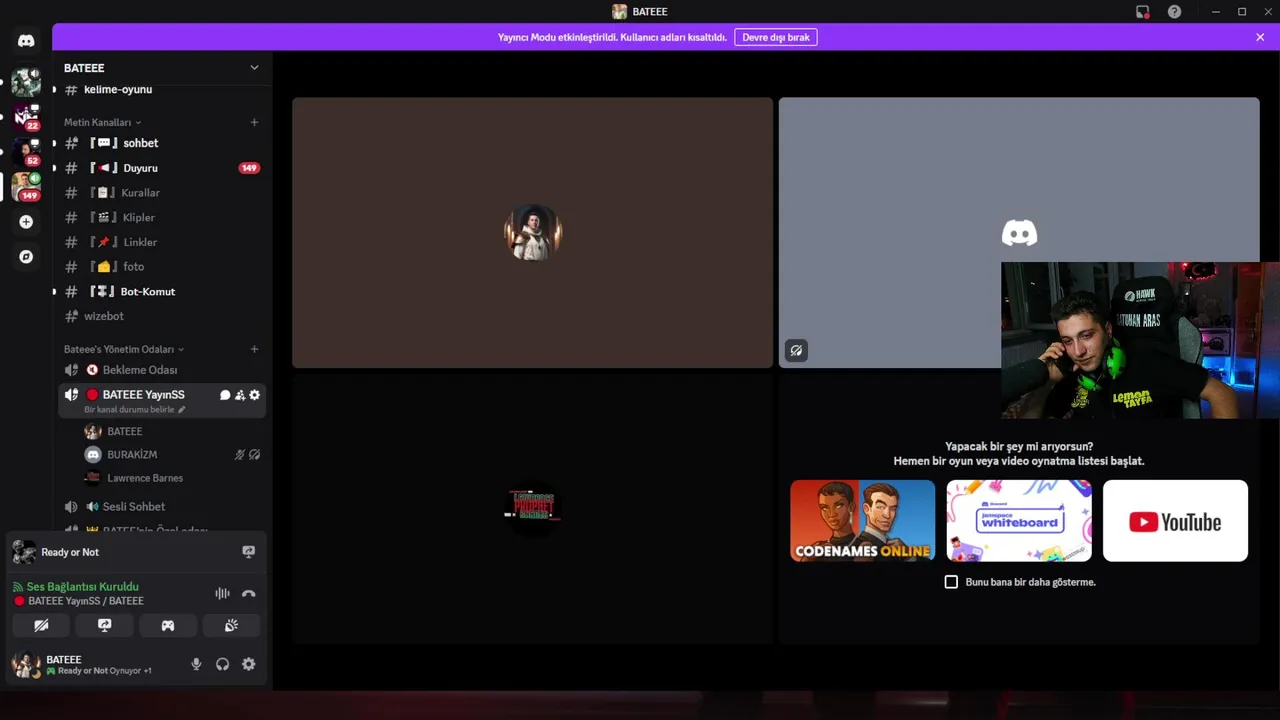Join Sesli Sohbet voice channel
The height and width of the screenshot is (720, 1280).
[160, 507]
